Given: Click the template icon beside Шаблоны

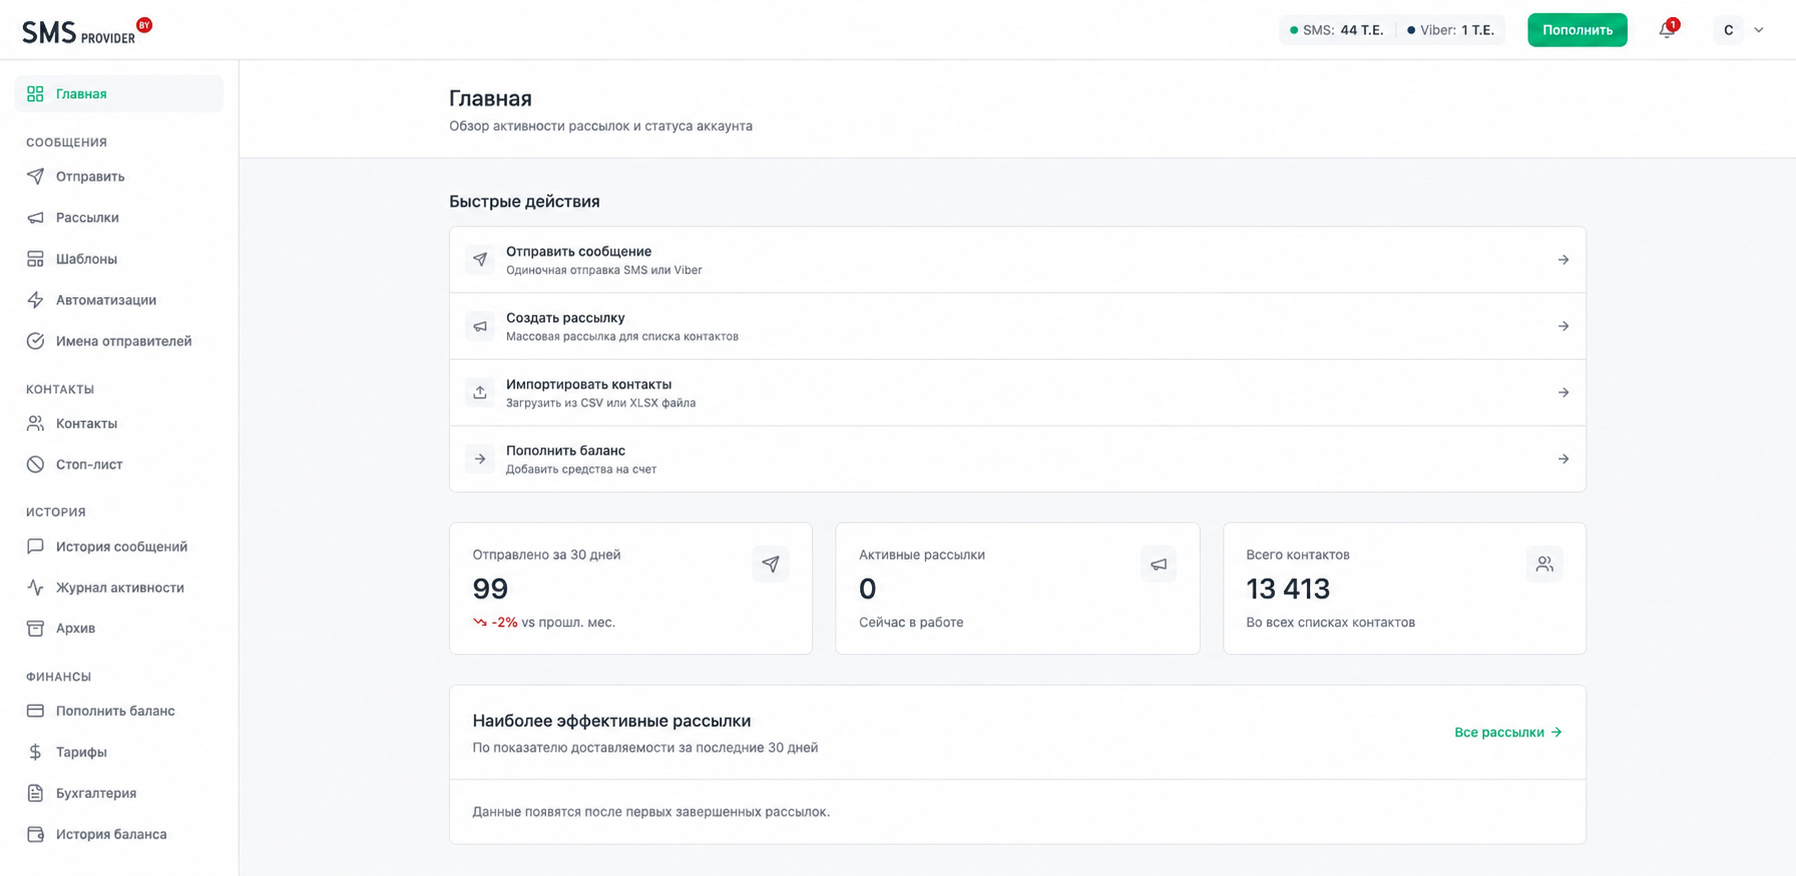Looking at the screenshot, I should pyautogui.click(x=36, y=259).
